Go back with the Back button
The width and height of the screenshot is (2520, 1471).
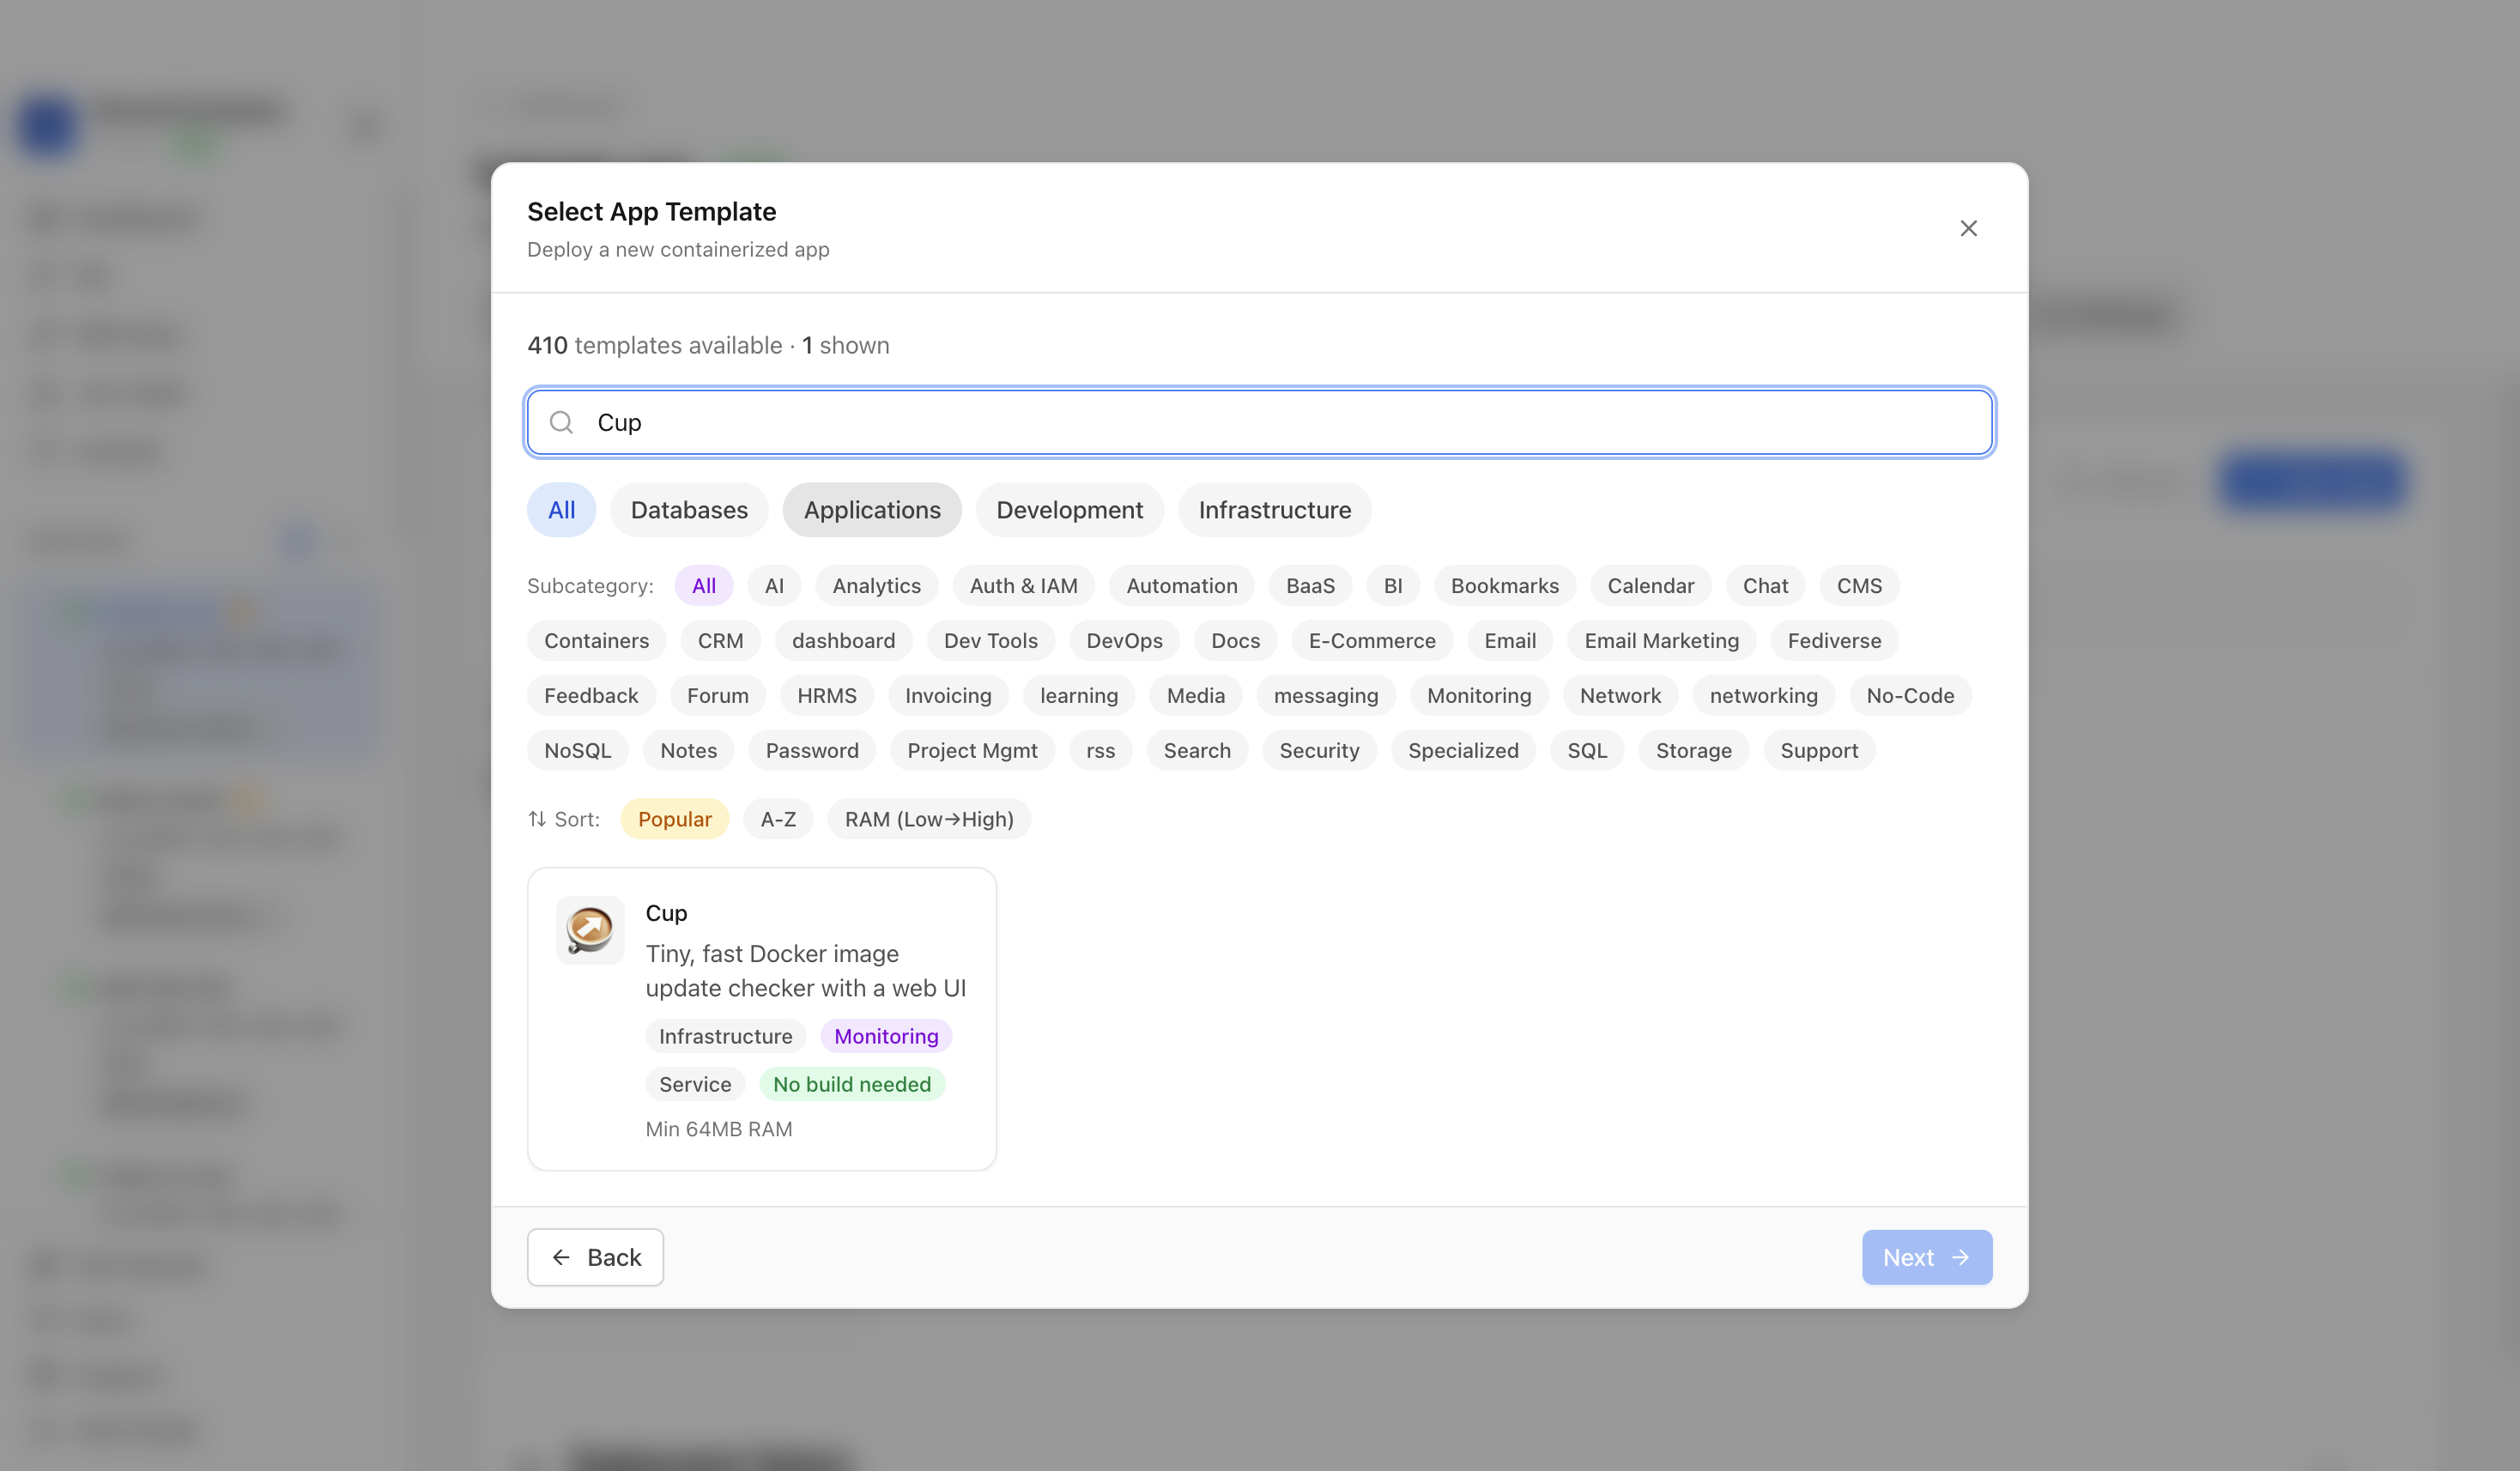coord(595,1257)
